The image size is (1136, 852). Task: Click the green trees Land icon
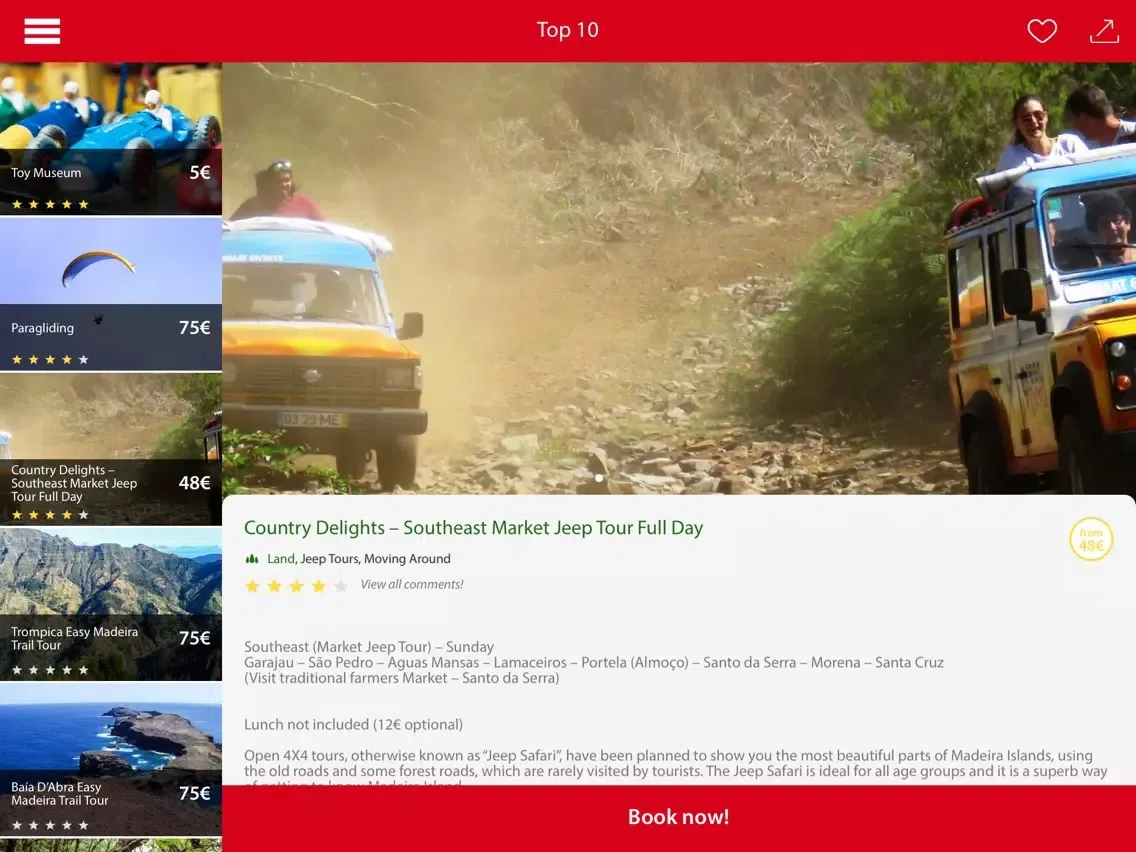coord(251,559)
